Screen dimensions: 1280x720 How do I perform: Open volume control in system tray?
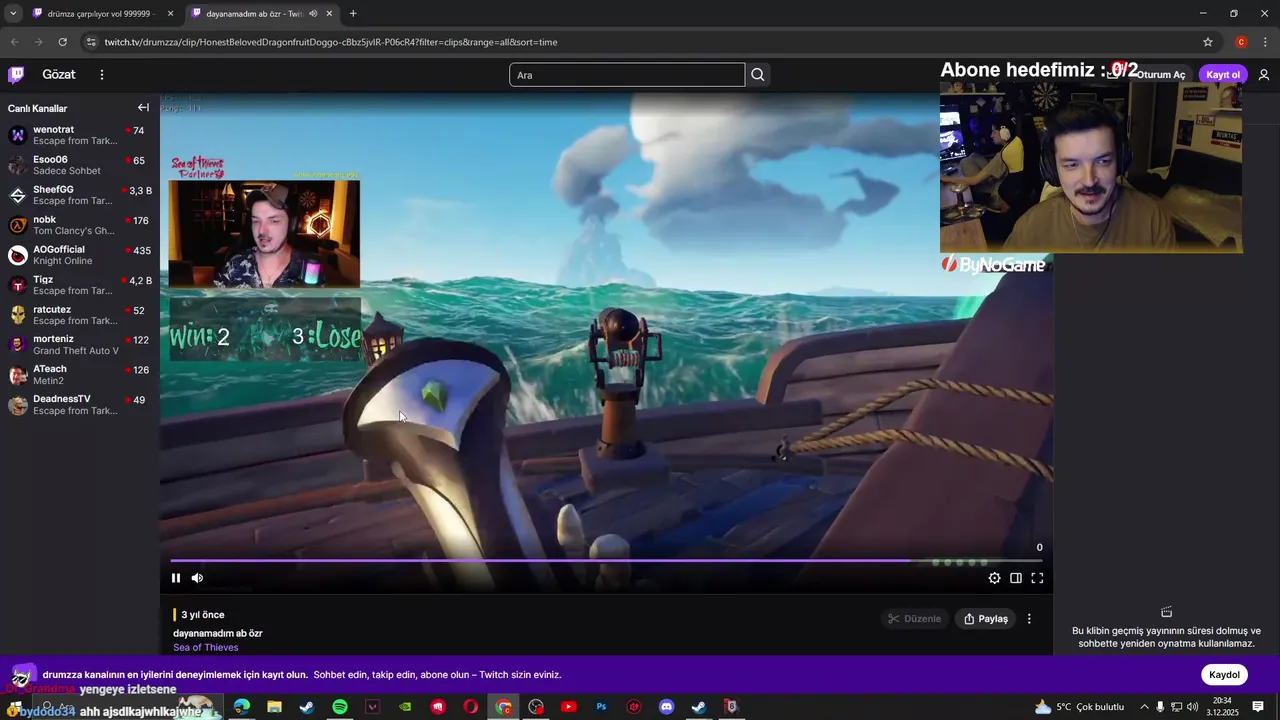pyautogui.click(x=1192, y=707)
